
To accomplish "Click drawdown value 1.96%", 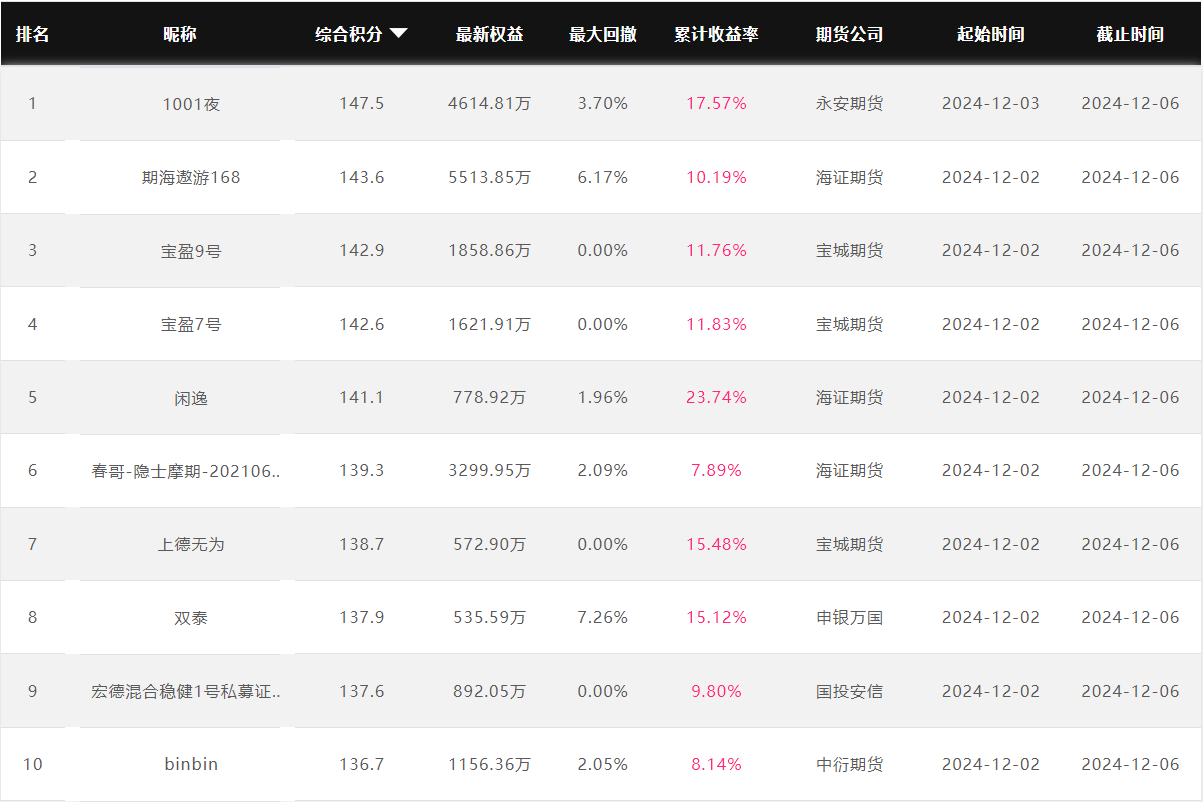I will (603, 397).
